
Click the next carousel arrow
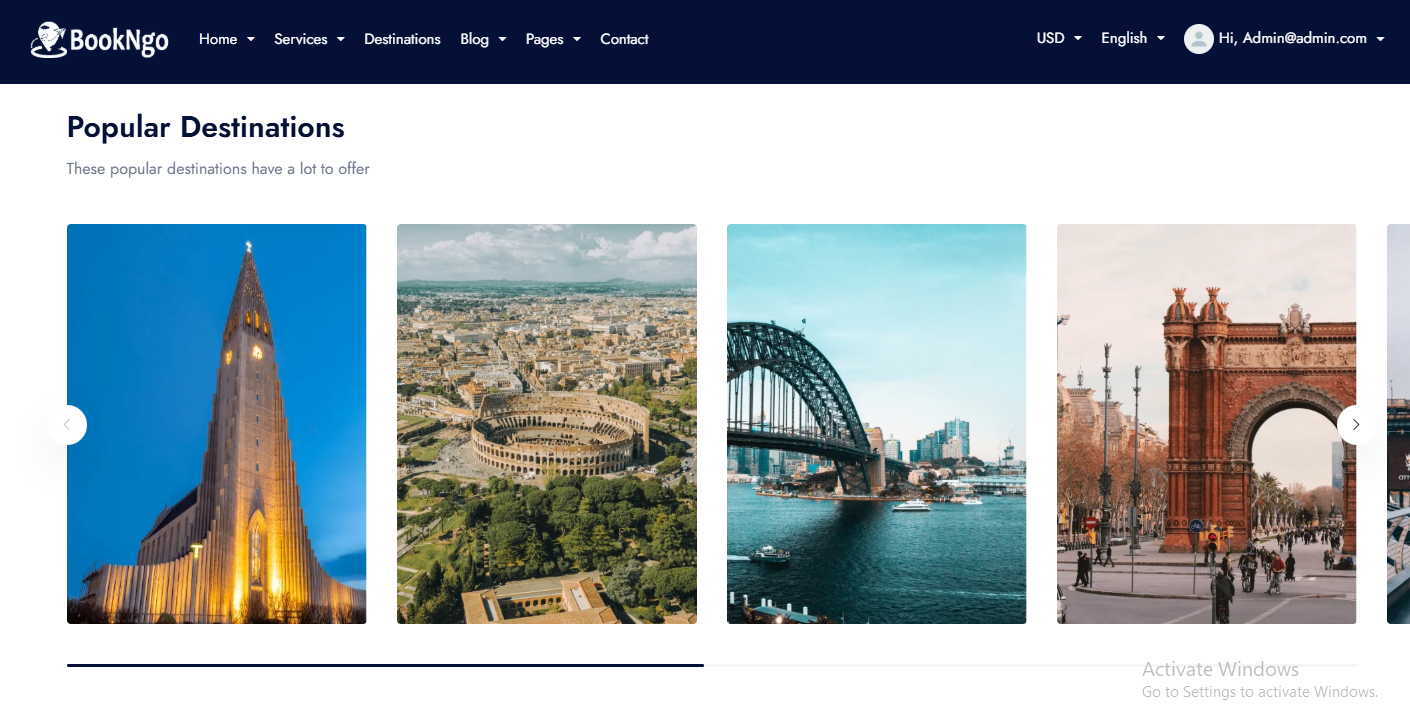point(1356,425)
